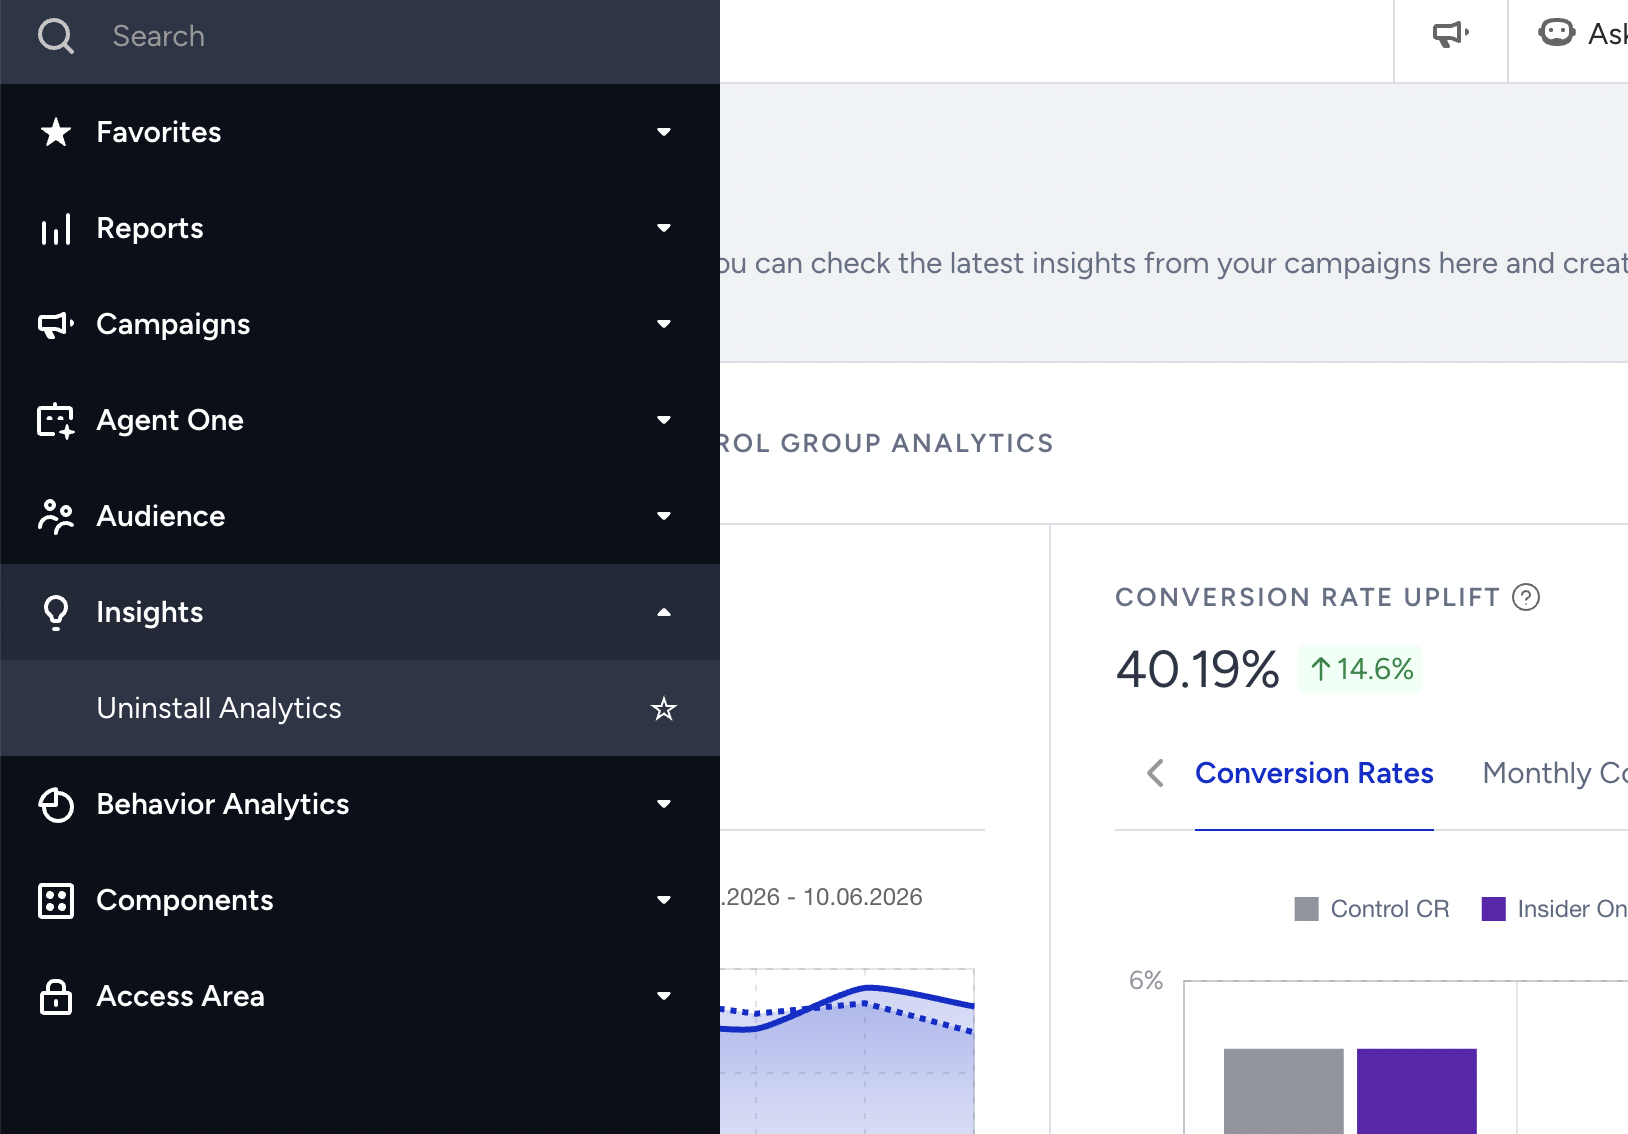The width and height of the screenshot is (1628, 1134).
Task: Click the Components grid icon
Action: (x=56, y=900)
